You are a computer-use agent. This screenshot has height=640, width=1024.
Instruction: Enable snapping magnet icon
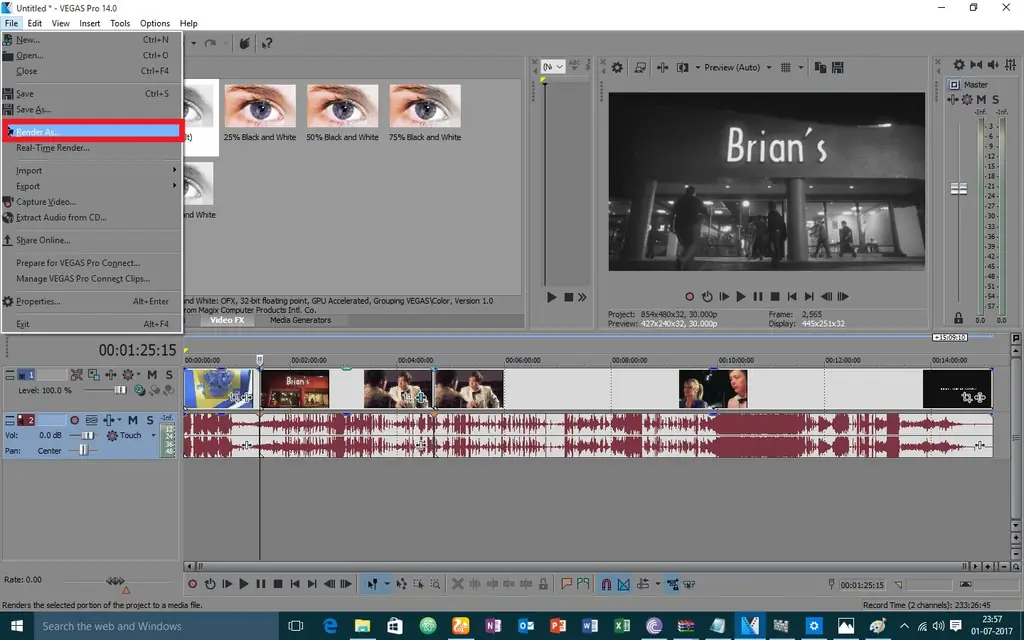coord(606,584)
